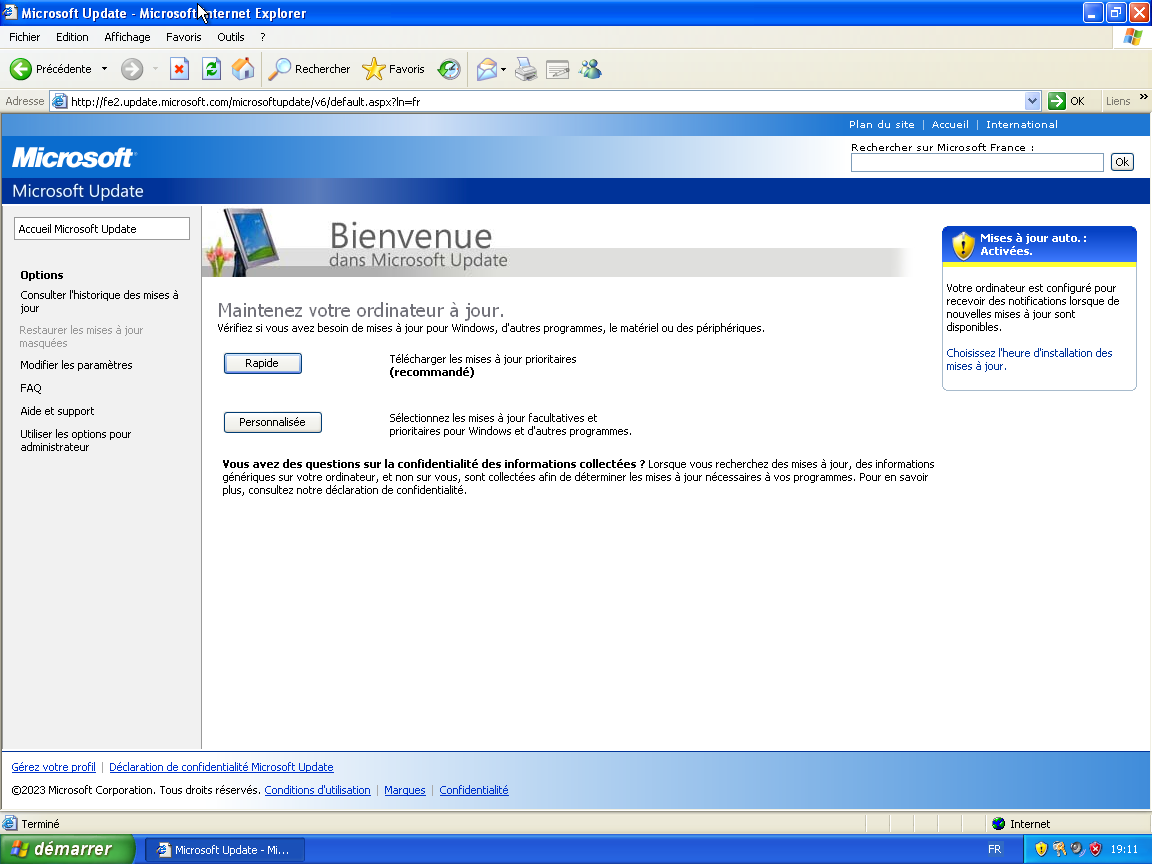
Task: Click the Internet zone globe icon
Action: click(x=998, y=824)
